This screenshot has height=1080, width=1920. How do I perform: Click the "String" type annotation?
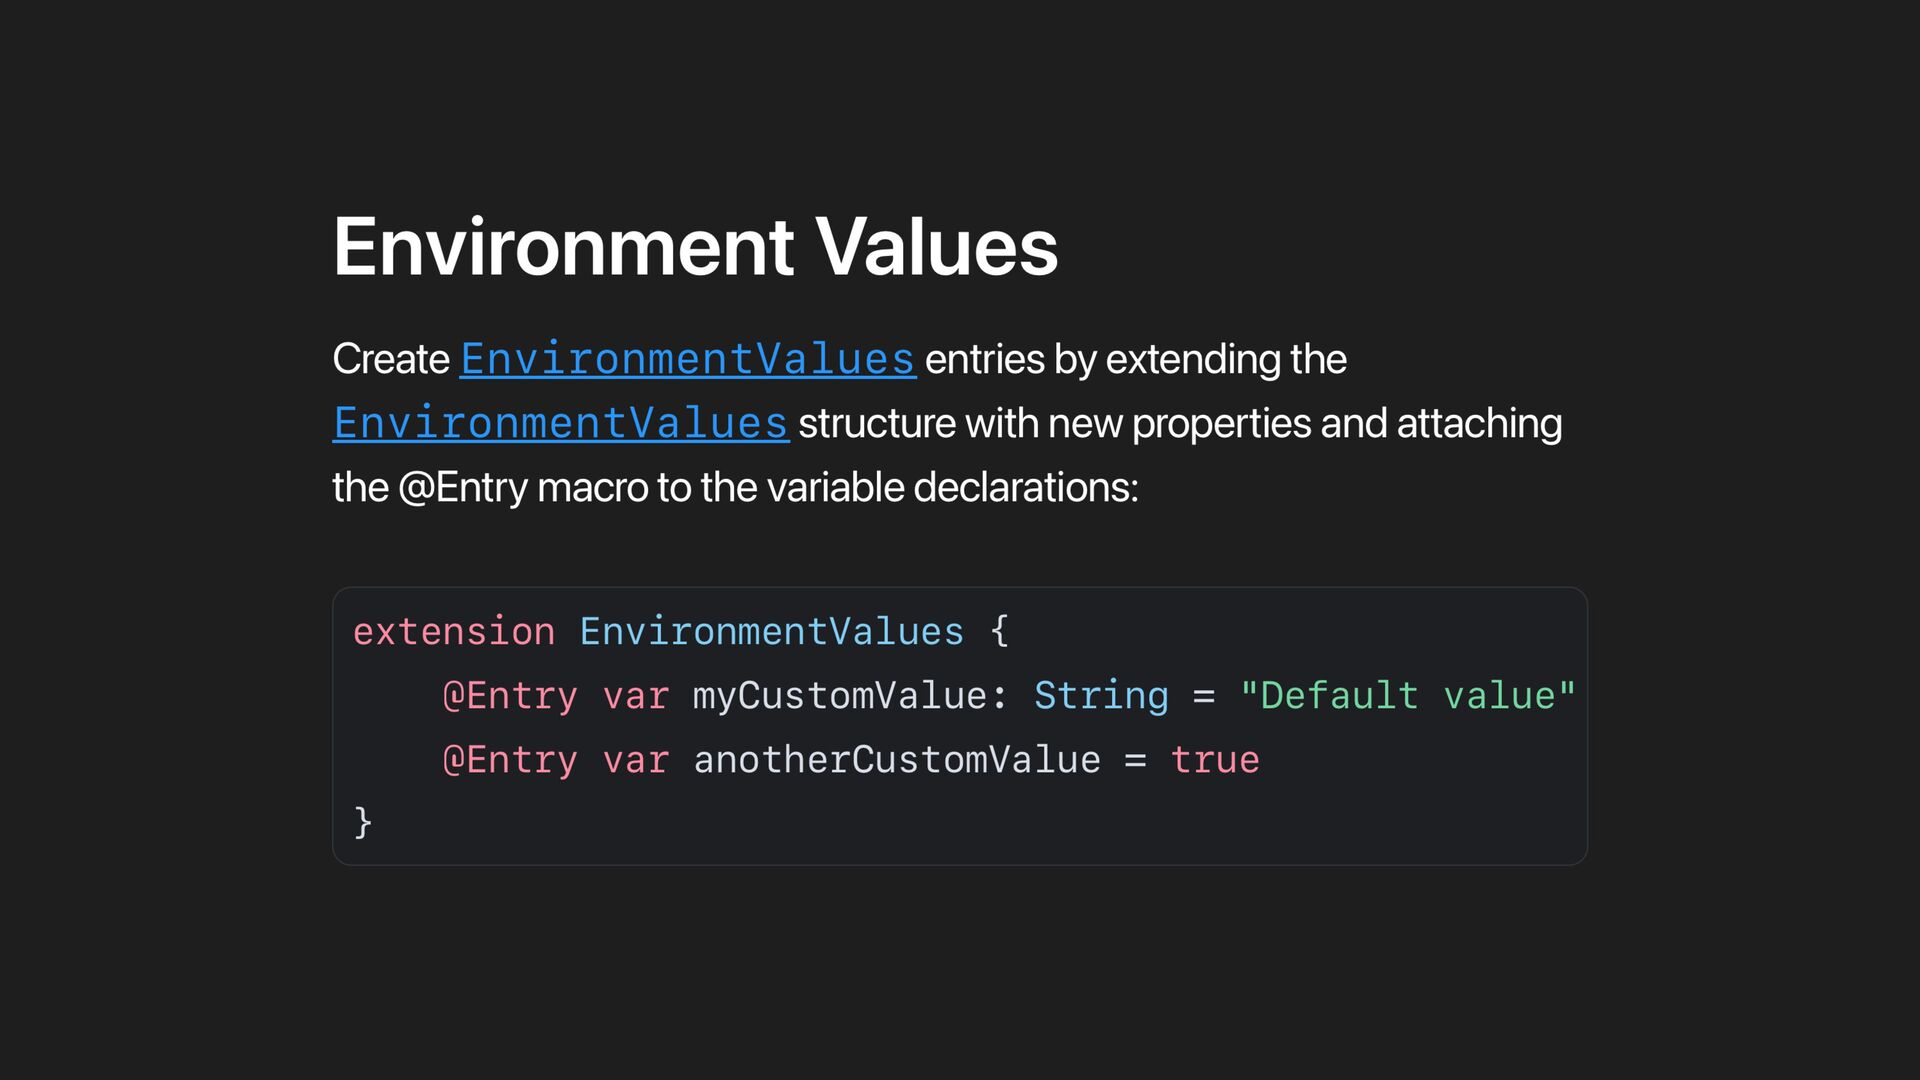pos(1101,696)
